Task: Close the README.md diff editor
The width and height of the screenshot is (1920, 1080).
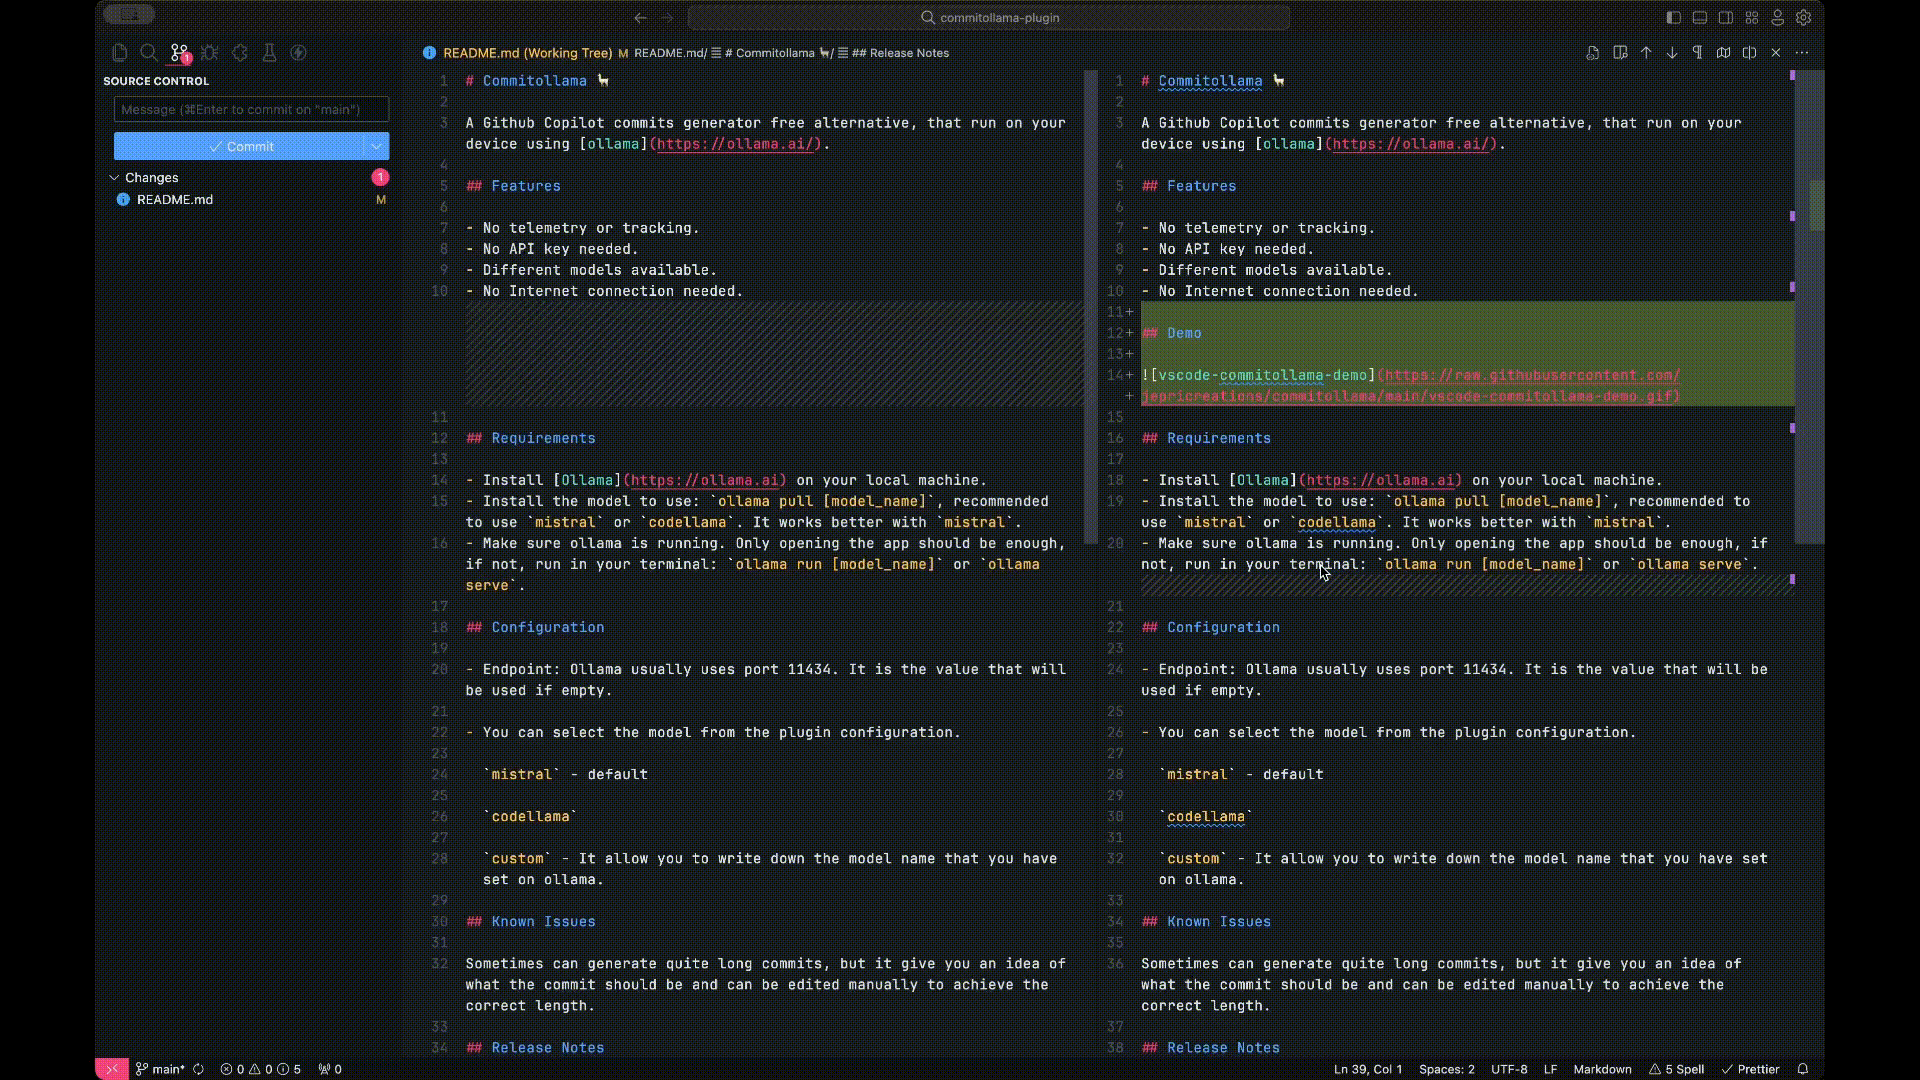Action: point(1776,53)
